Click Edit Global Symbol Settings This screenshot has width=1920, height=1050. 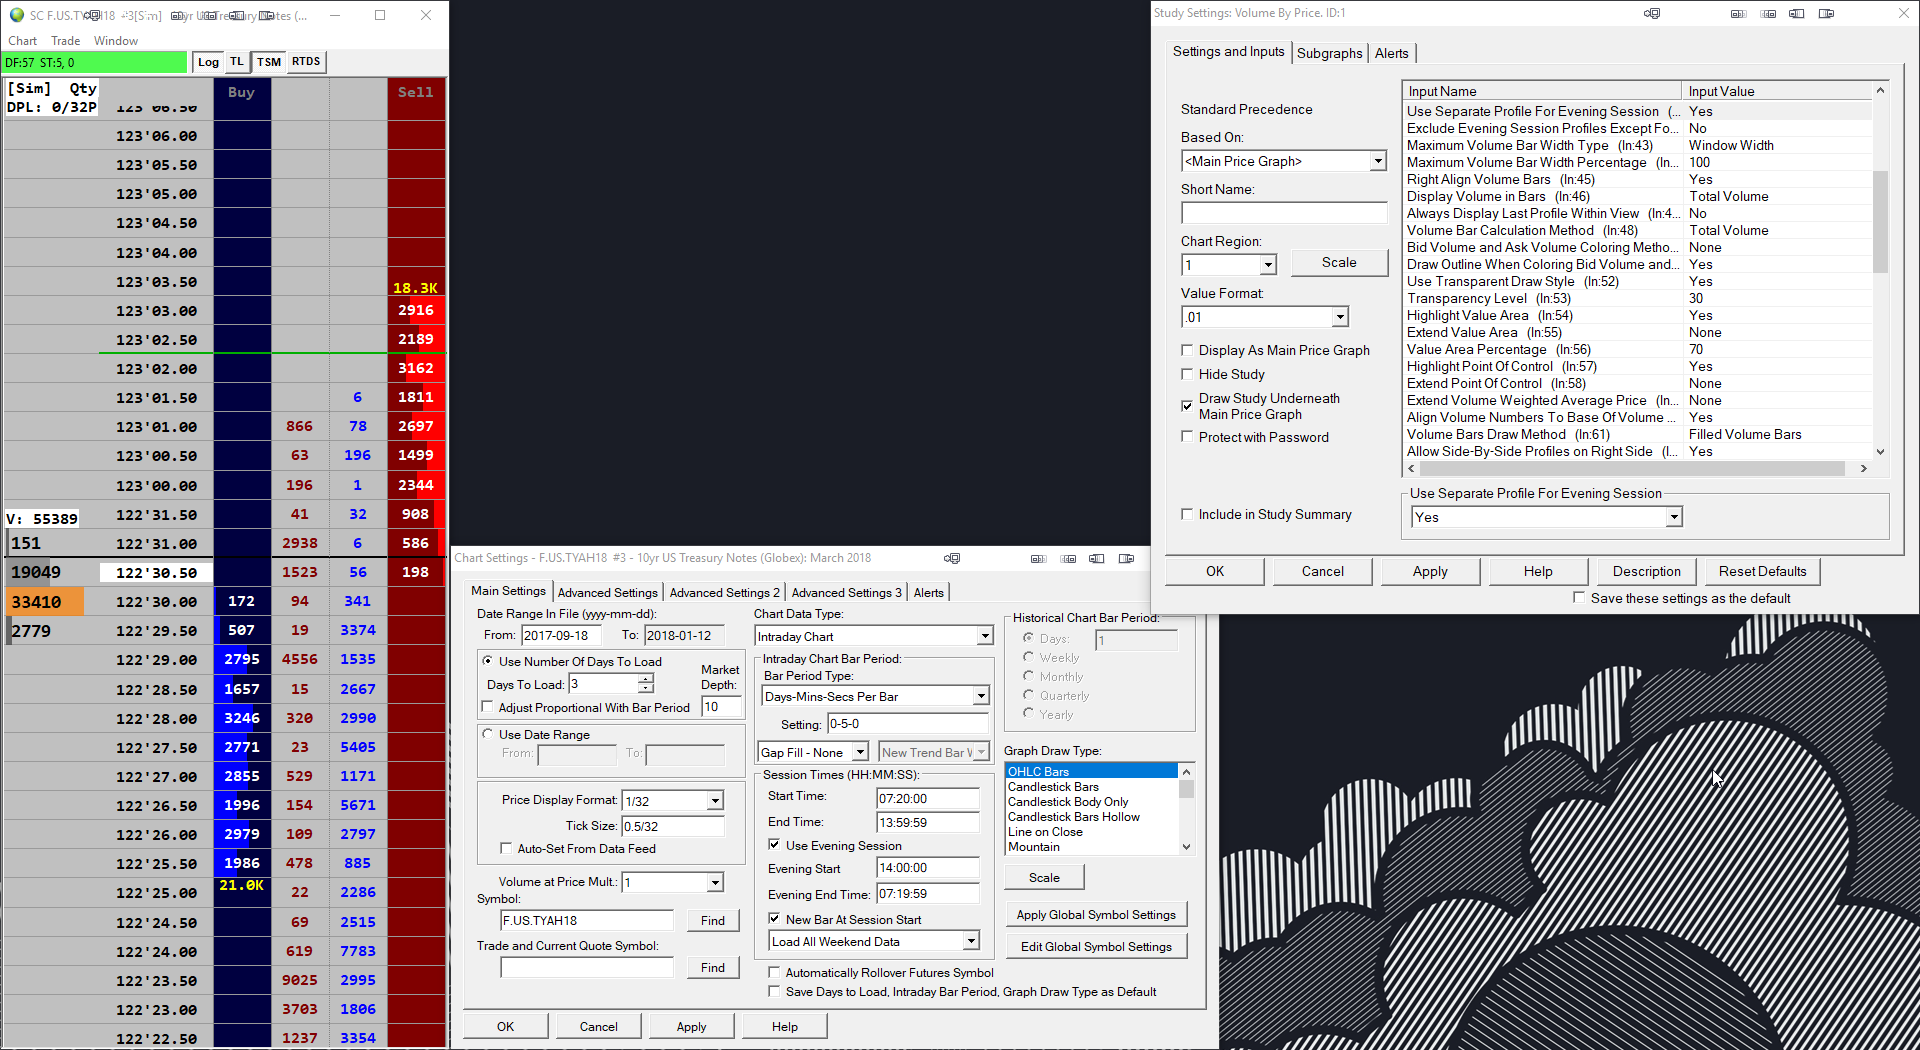[1096, 946]
